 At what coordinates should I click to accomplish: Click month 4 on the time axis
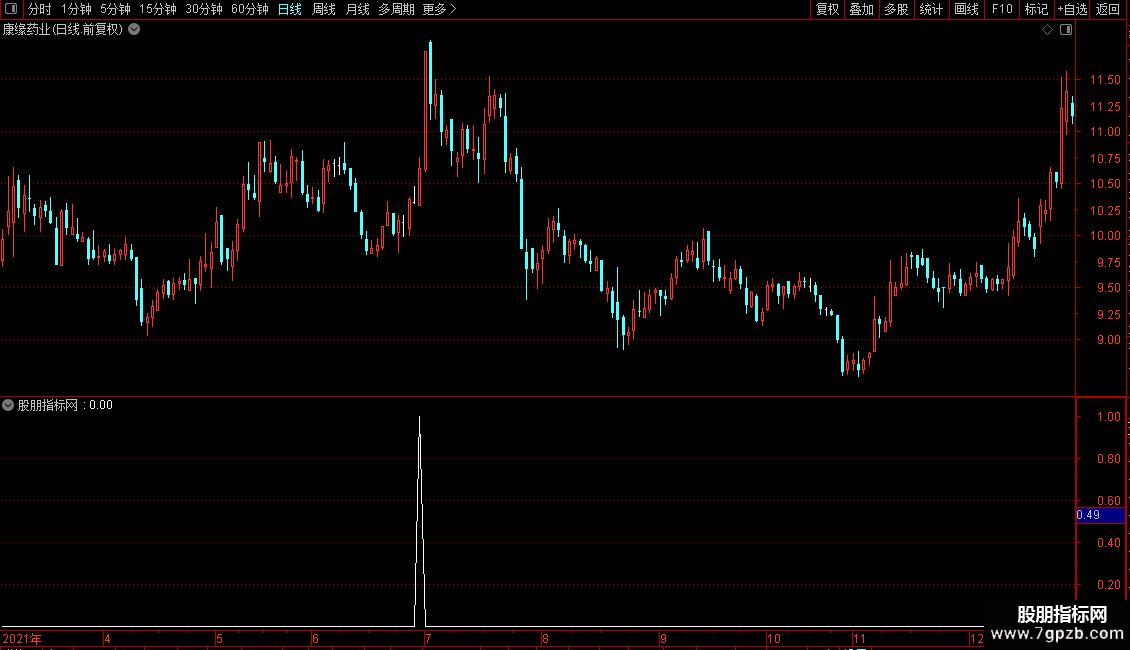pos(107,639)
